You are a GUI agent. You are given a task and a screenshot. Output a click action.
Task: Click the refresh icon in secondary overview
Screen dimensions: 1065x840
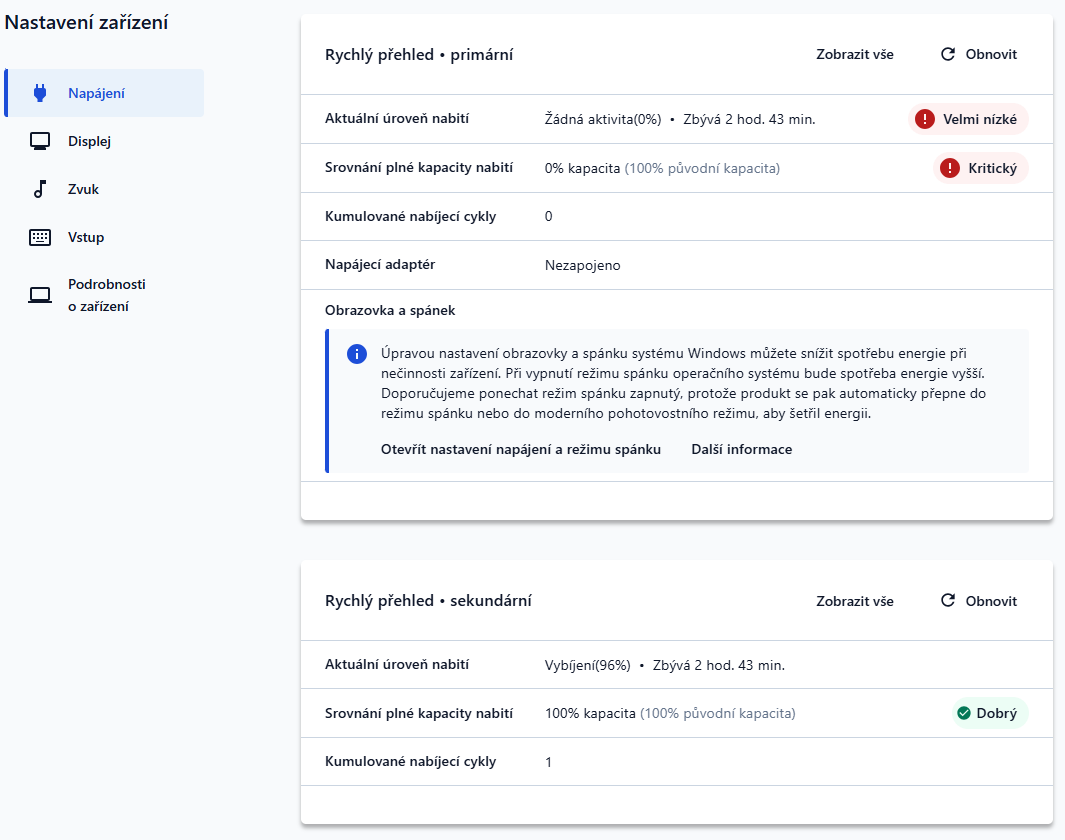point(948,601)
